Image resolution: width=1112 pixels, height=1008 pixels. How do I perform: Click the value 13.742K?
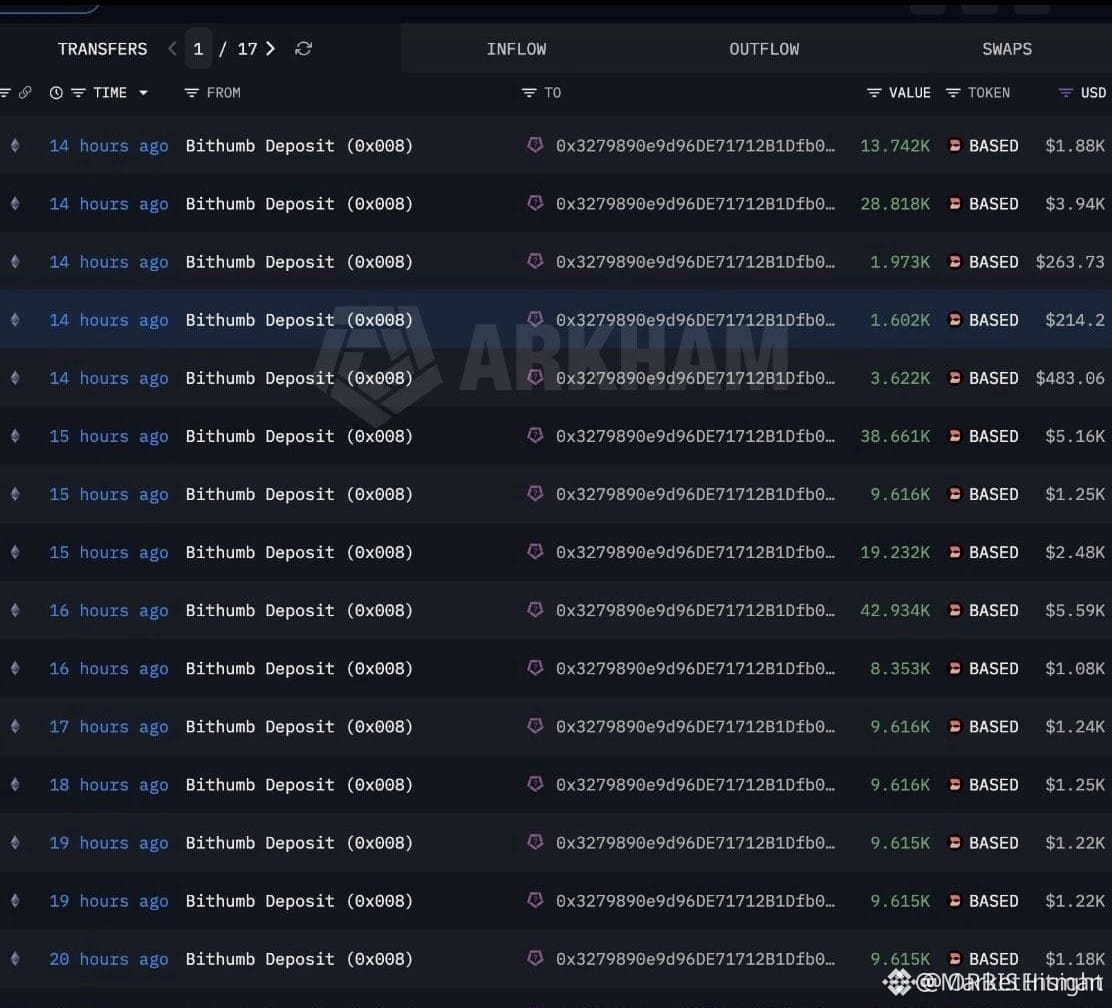895,145
